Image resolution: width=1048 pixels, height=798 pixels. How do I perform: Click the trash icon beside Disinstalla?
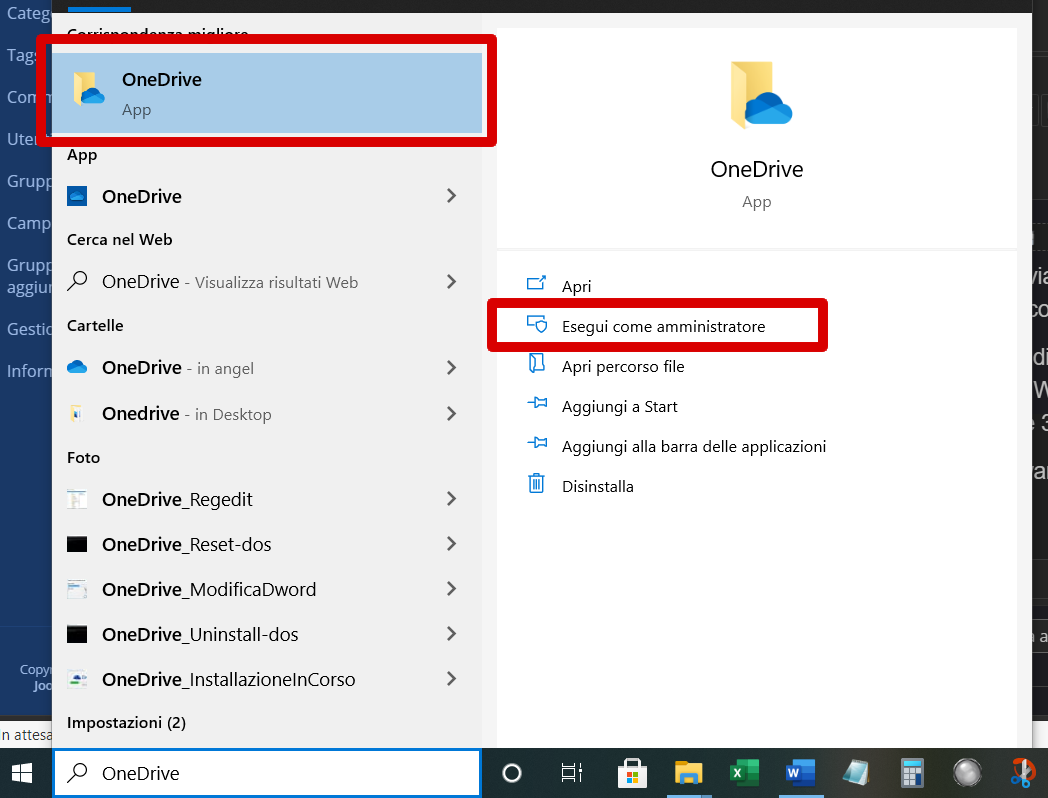[537, 483]
